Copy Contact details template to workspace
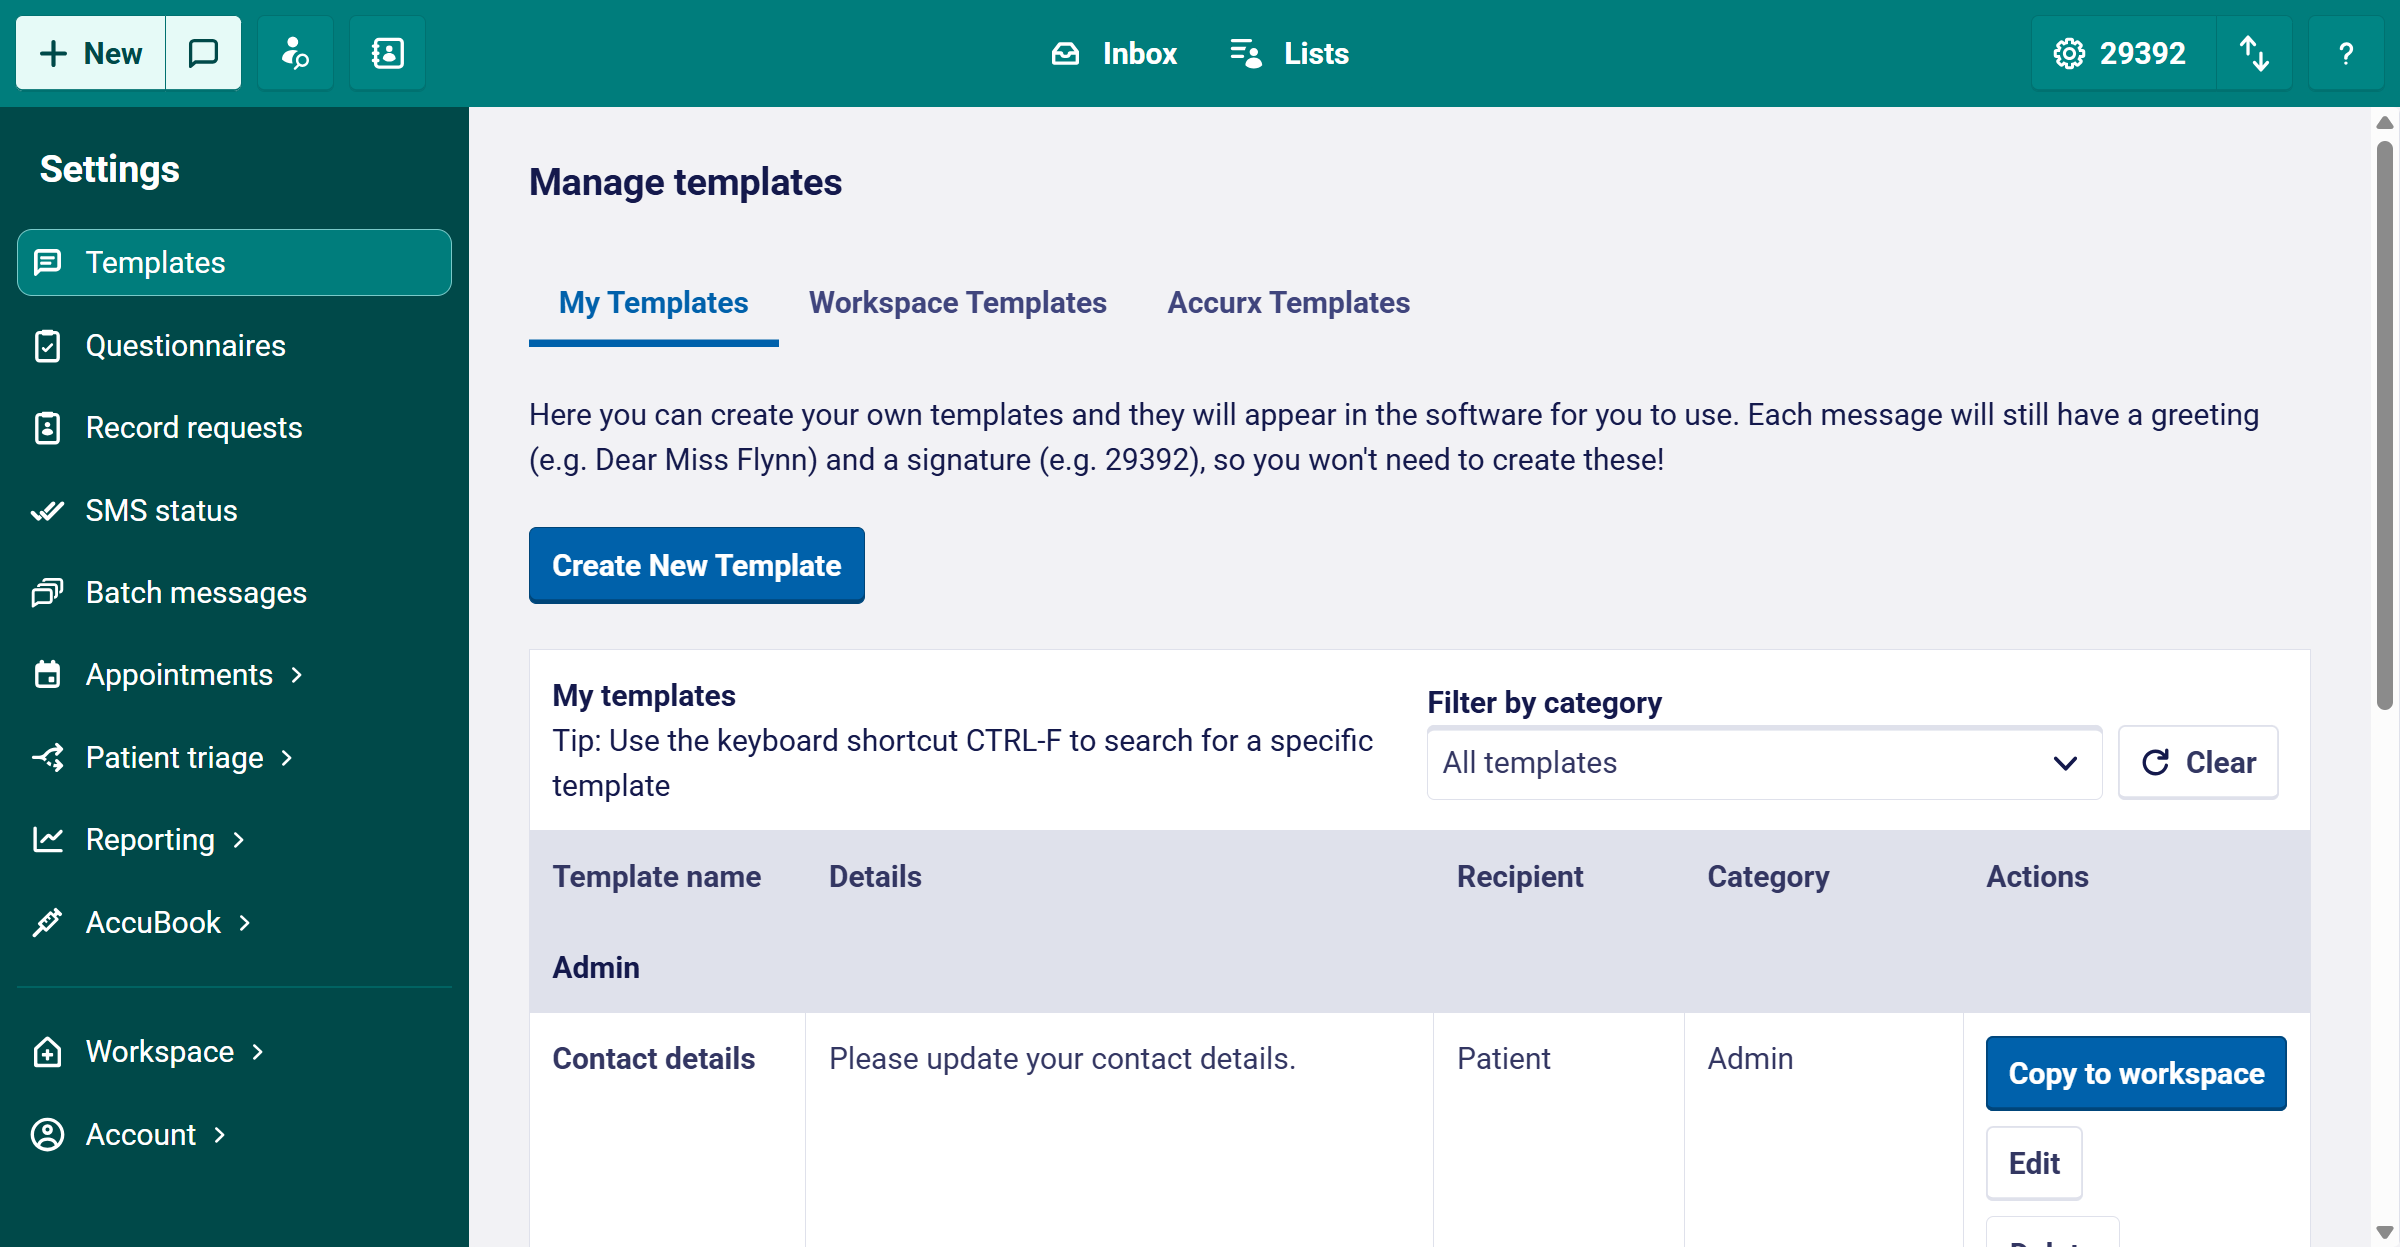Viewport: 2400px width, 1247px height. tap(2136, 1073)
